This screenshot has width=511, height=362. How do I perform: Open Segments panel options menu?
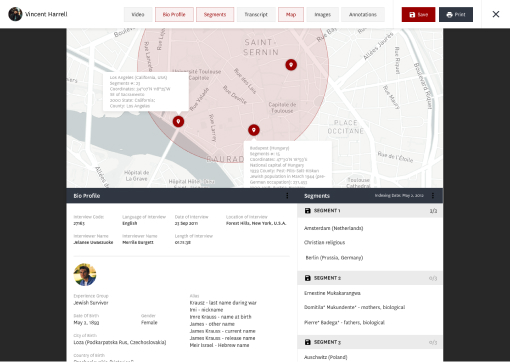(433, 196)
